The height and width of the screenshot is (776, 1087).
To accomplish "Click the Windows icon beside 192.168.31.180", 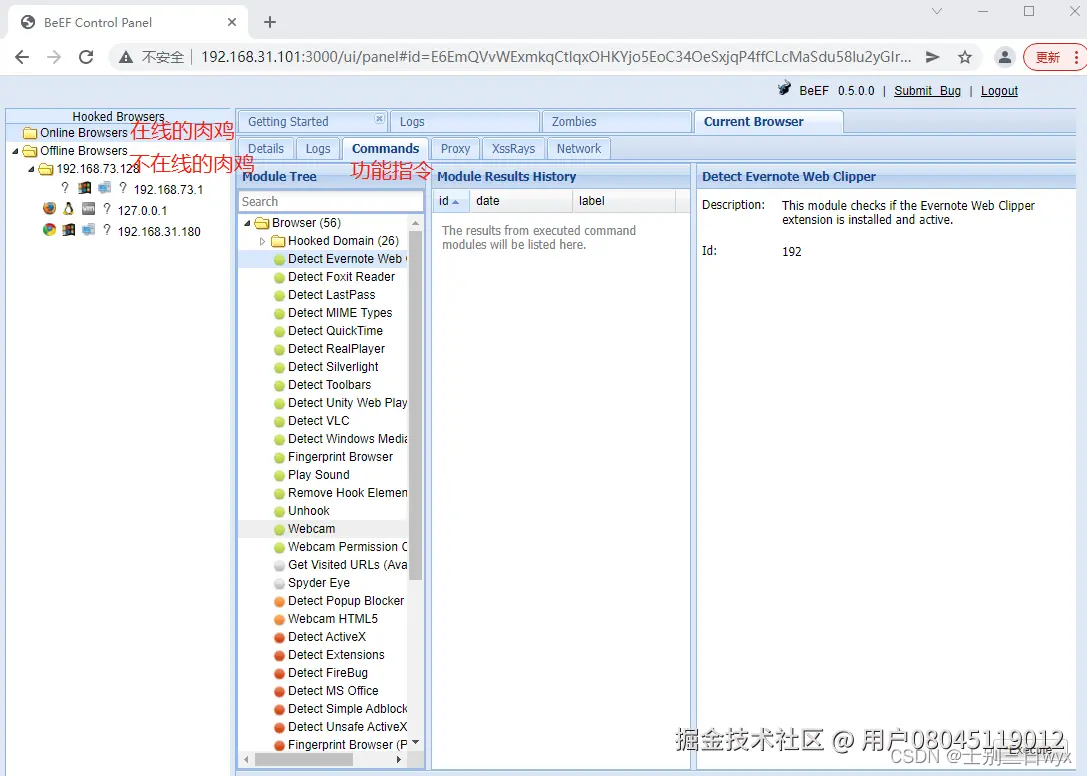I will tap(68, 230).
